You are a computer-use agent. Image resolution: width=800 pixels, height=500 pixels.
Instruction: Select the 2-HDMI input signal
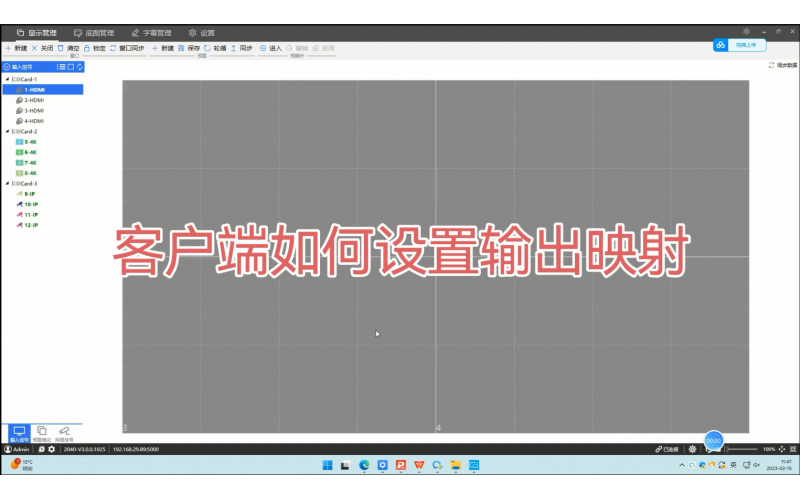pyautogui.click(x=30, y=100)
